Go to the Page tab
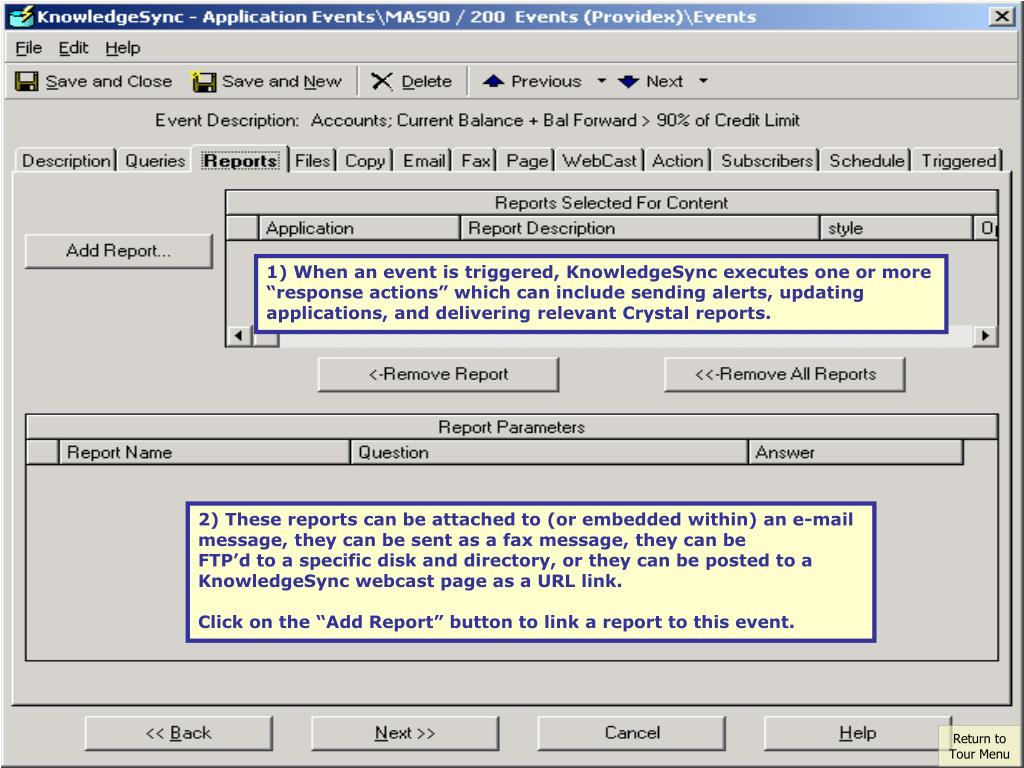This screenshot has height=768, width=1024. [x=527, y=161]
